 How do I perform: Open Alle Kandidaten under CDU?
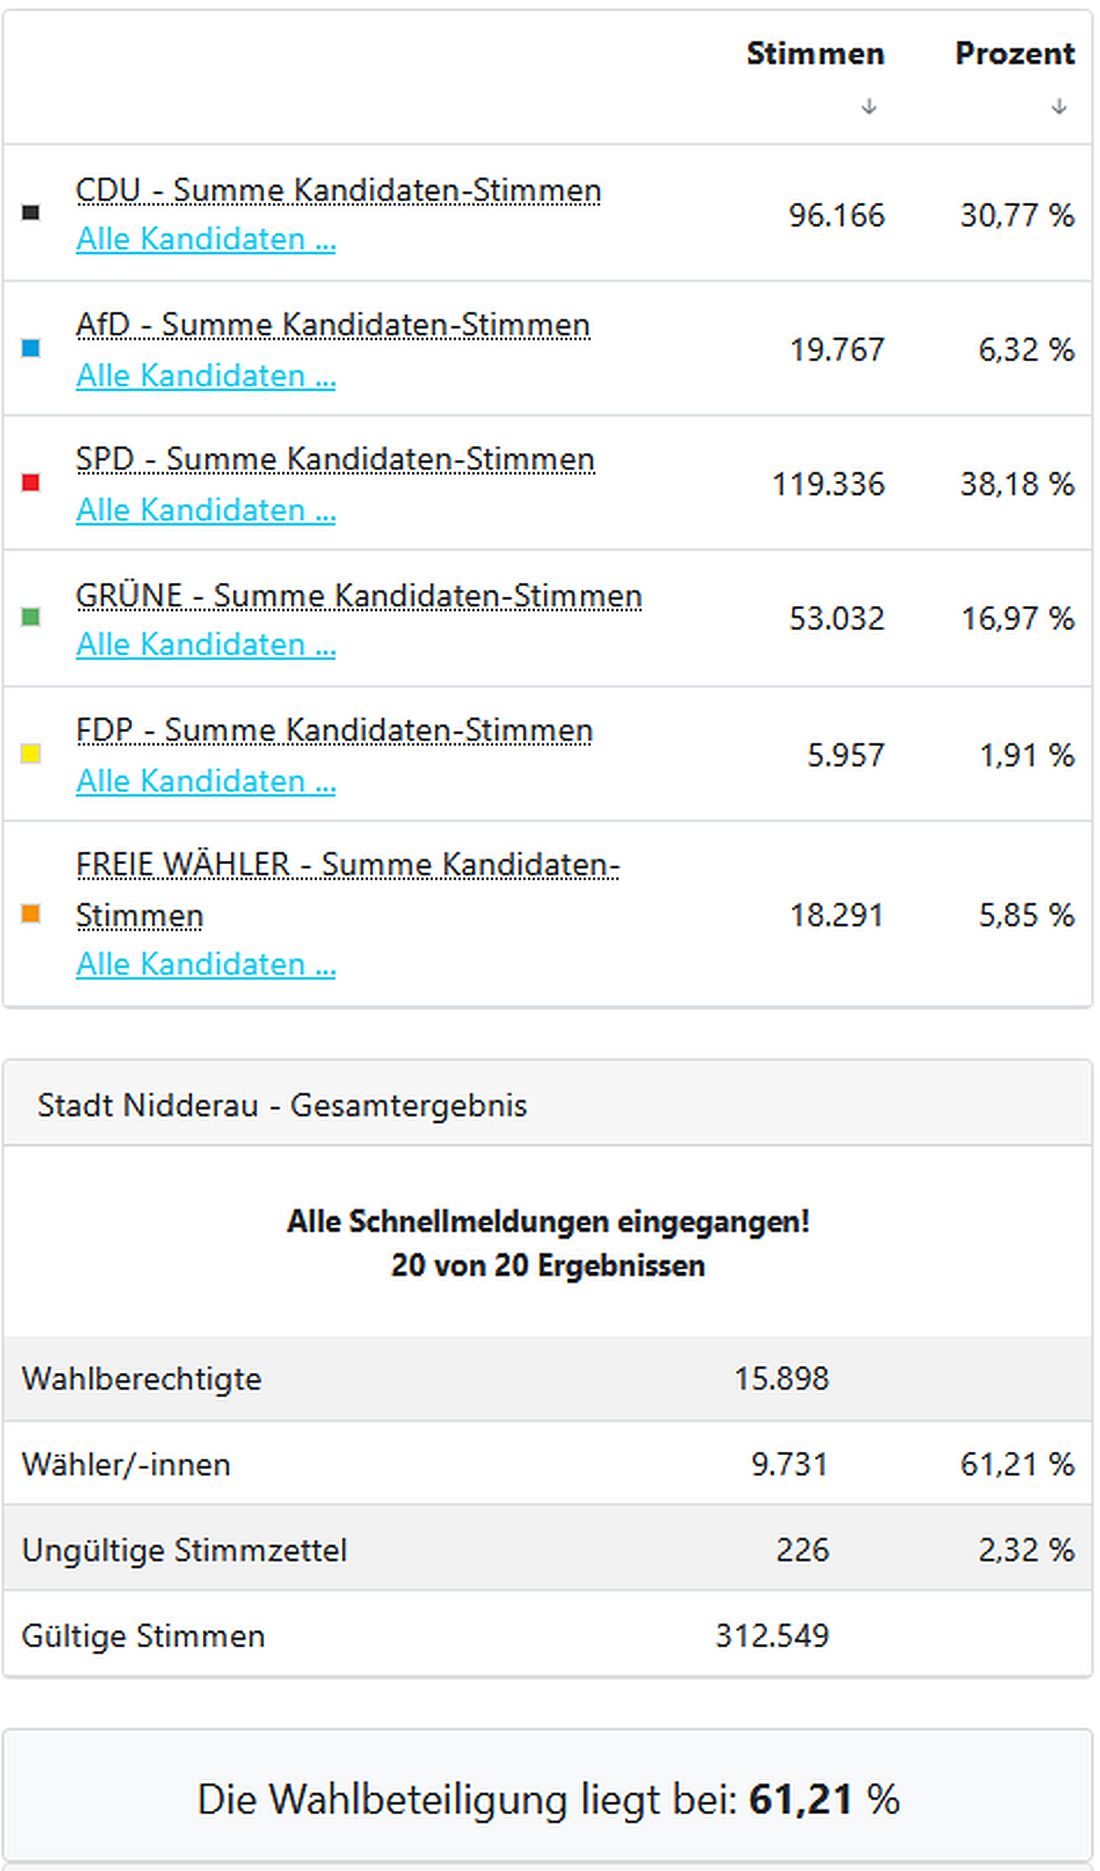[206, 239]
